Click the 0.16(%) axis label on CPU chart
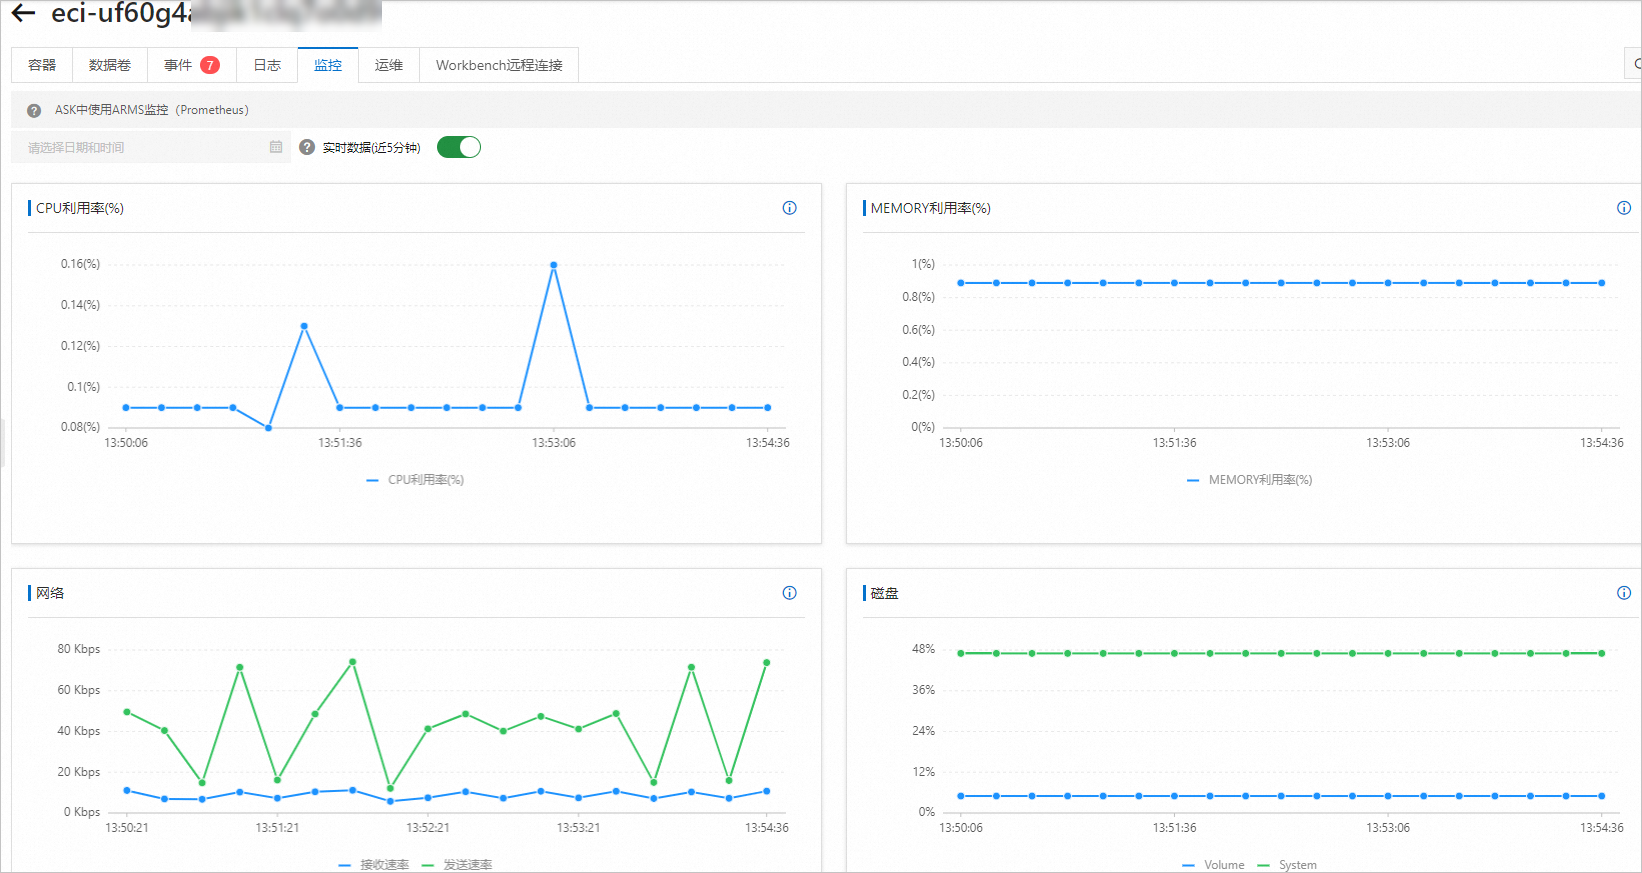The image size is (1642, 873). click(80, 264)
